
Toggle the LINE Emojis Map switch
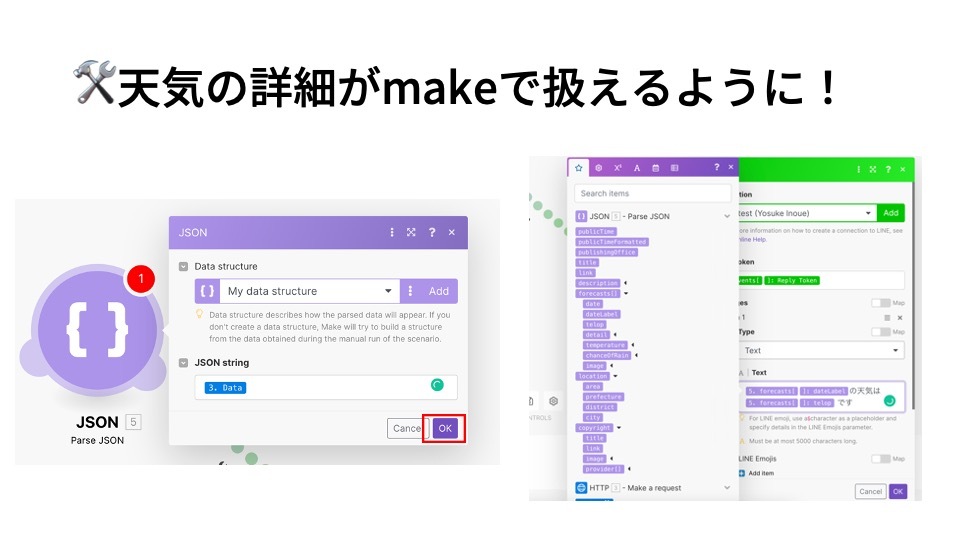[880, 459]
